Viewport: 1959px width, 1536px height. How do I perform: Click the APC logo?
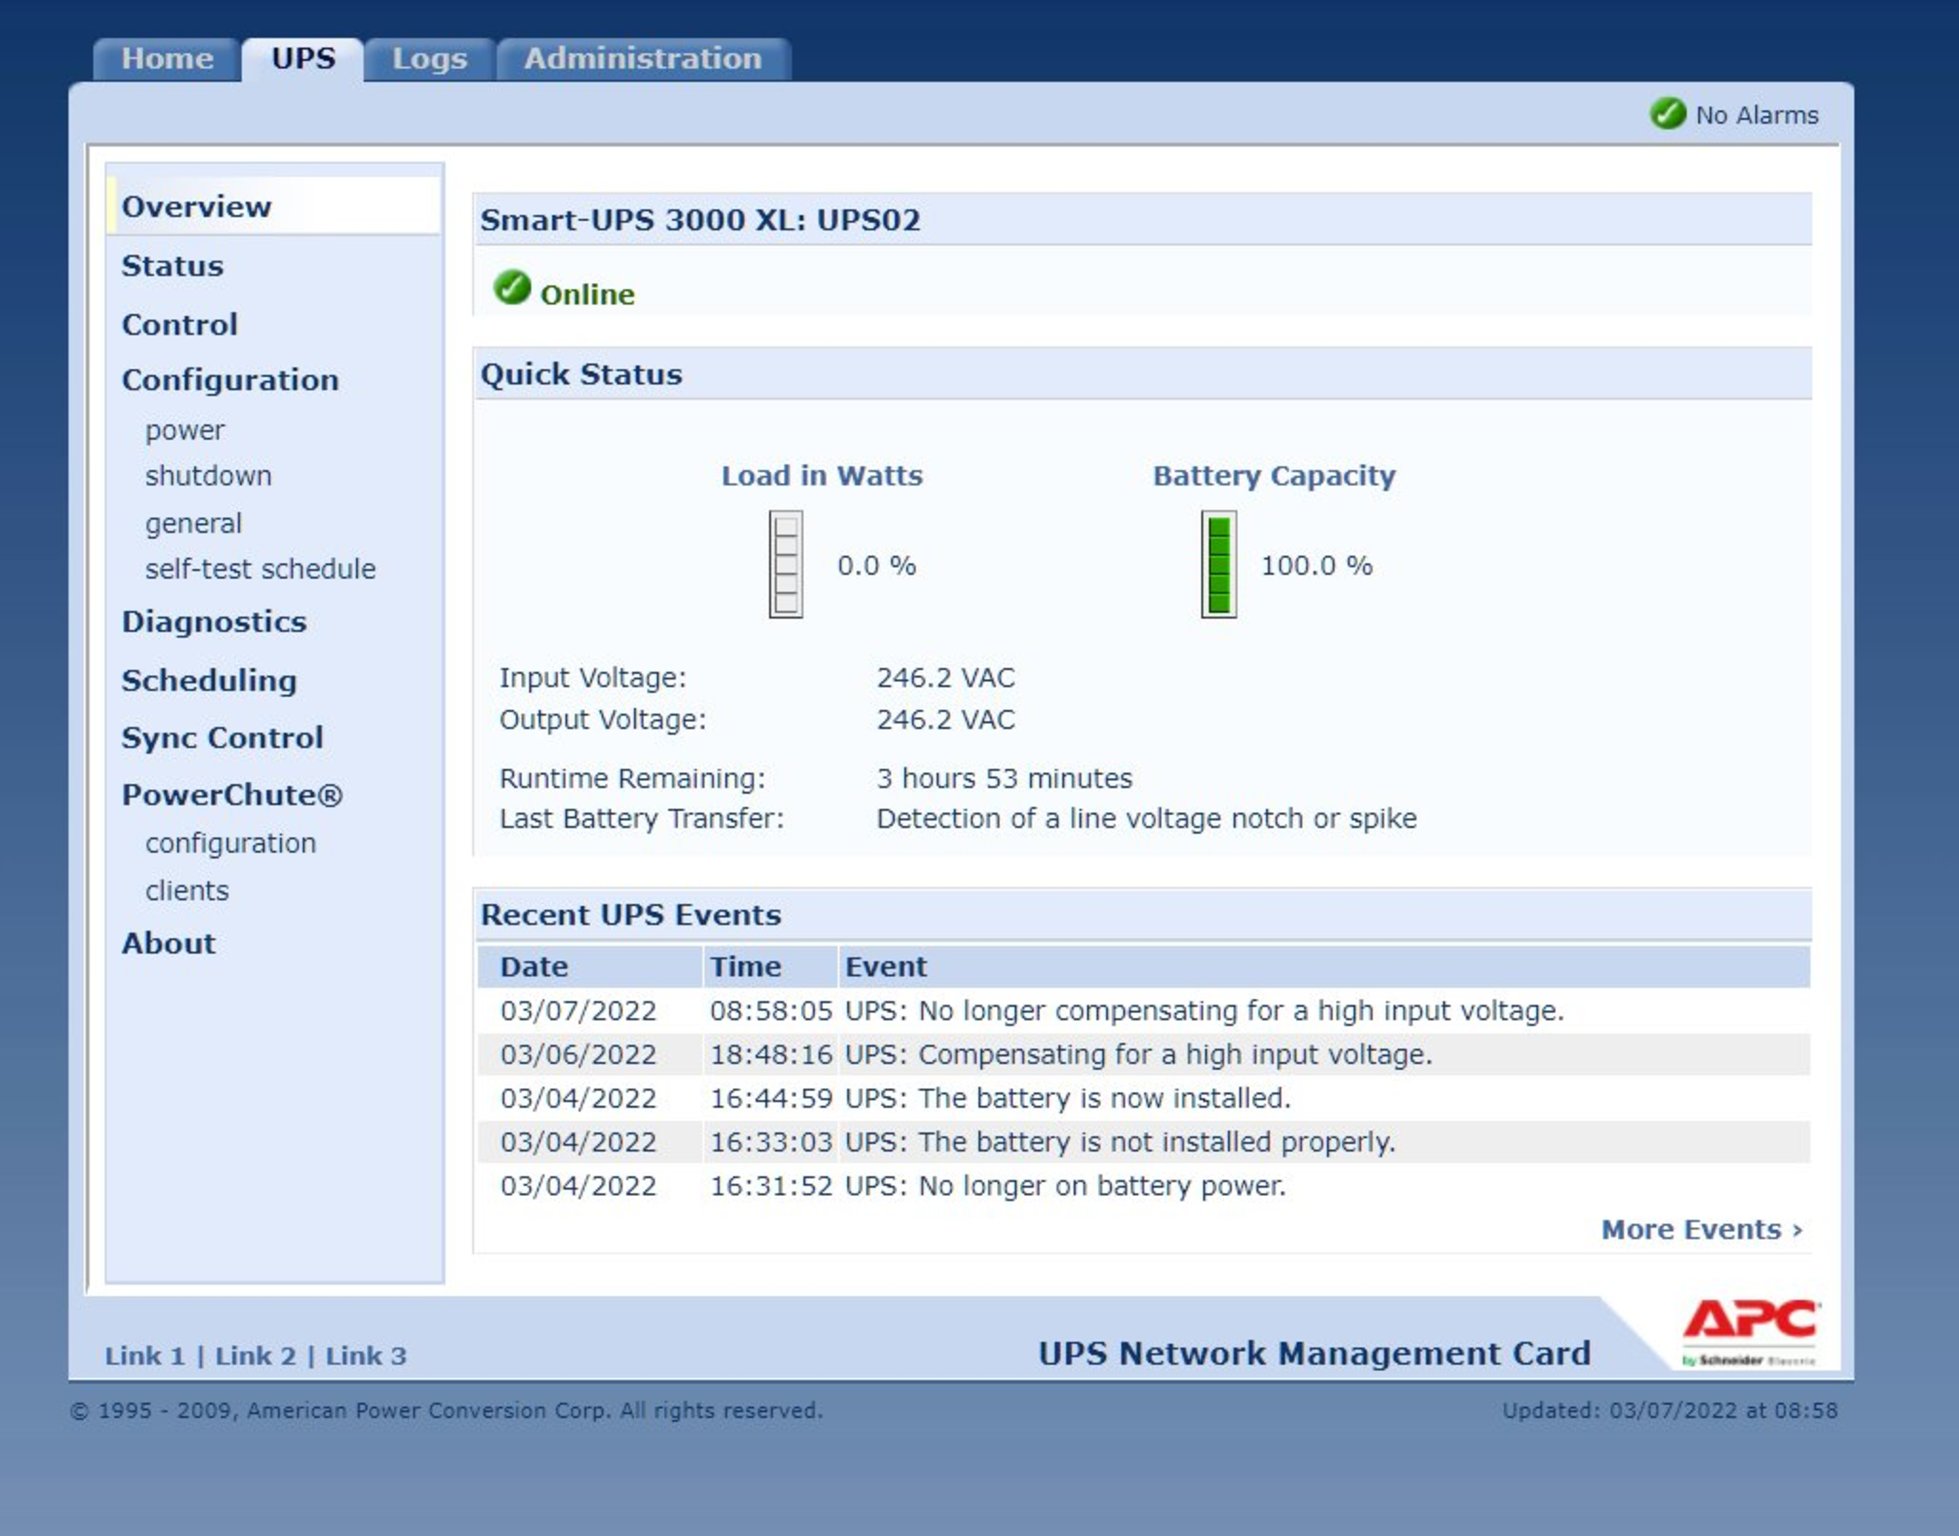(x=1751, y=1332)
